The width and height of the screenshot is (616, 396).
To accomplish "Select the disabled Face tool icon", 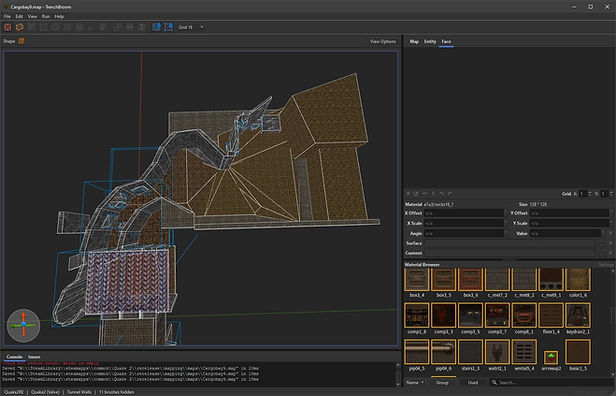I will [x=67, y=27].
